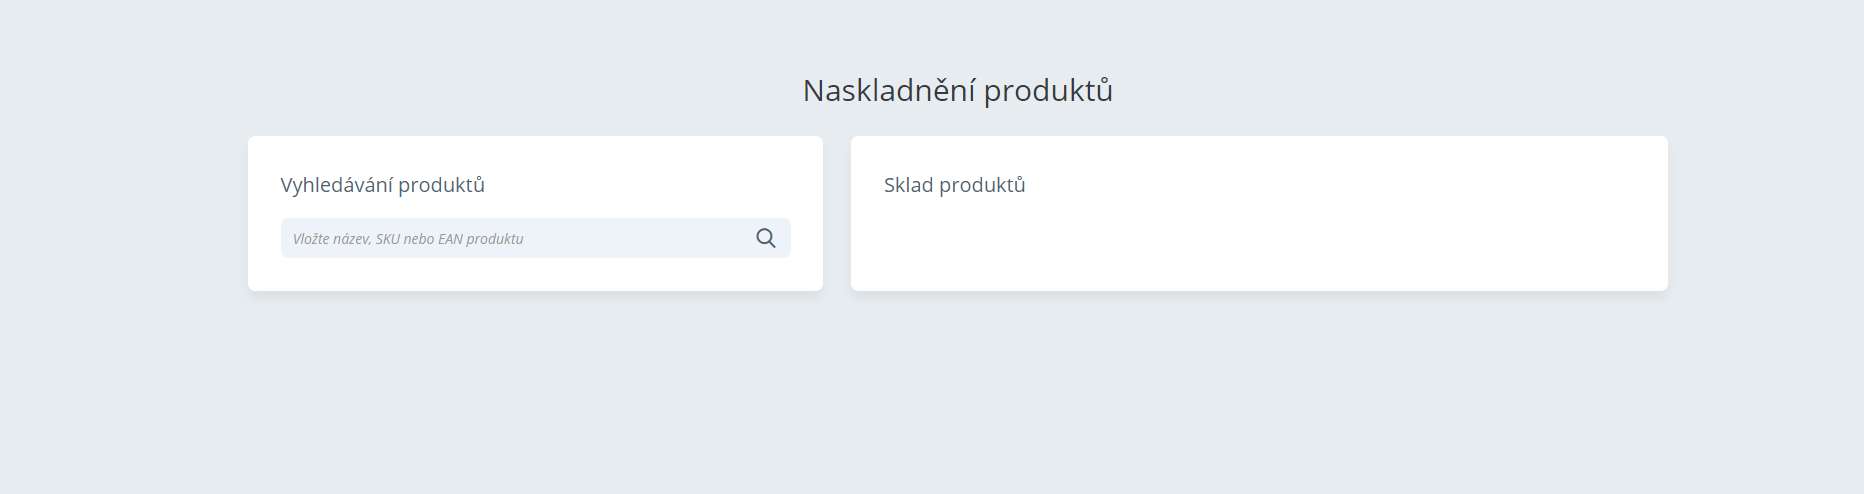Click the 'Sklad produktů' heading
1864x494 pixels.
[x=955, y=185]
